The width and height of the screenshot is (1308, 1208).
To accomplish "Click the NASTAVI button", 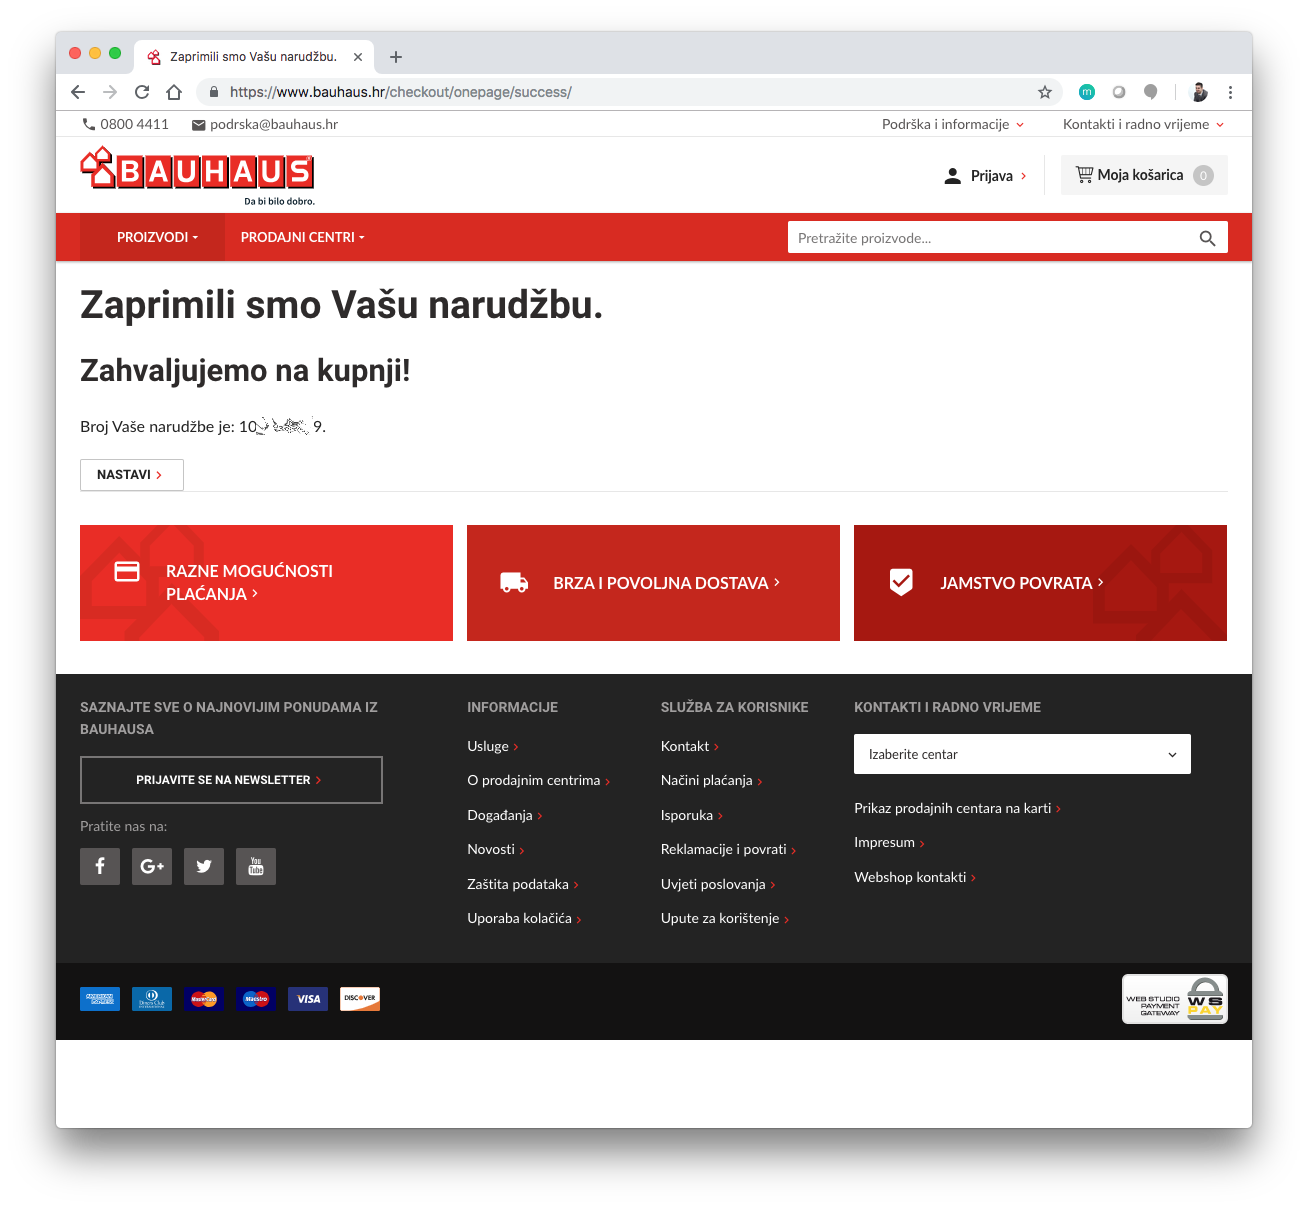I will click(132, 475).
